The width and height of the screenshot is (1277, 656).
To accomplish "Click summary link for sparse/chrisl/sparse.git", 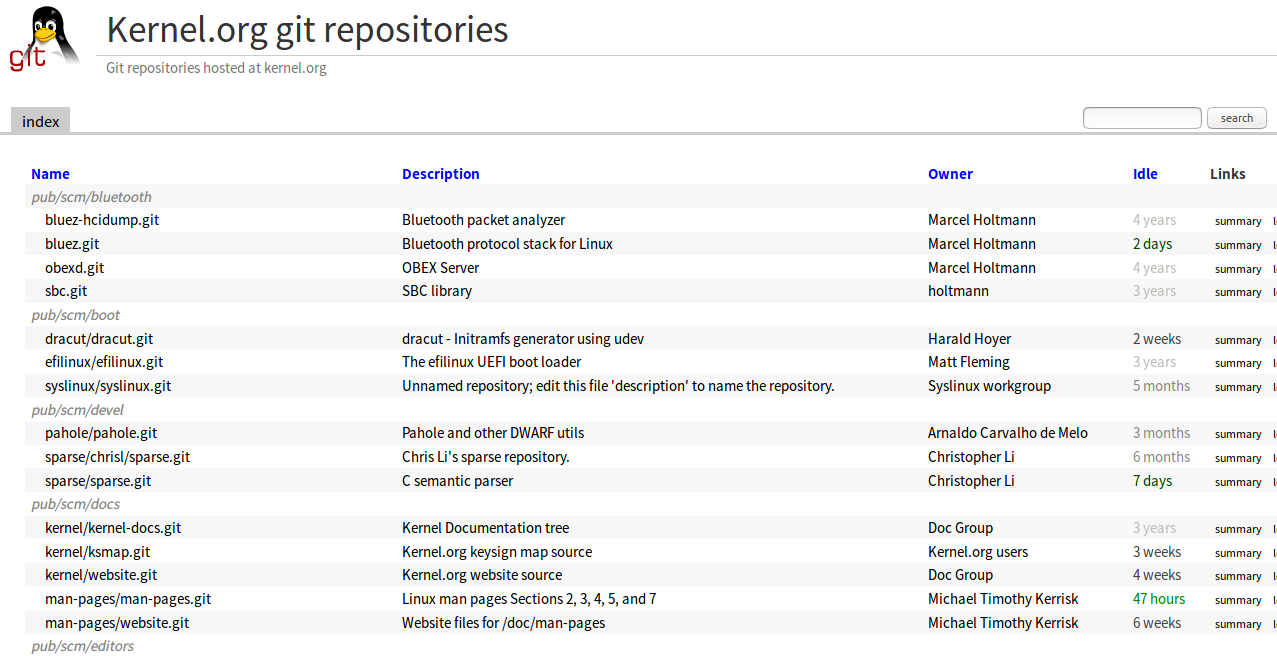I will click(1238, 458).
